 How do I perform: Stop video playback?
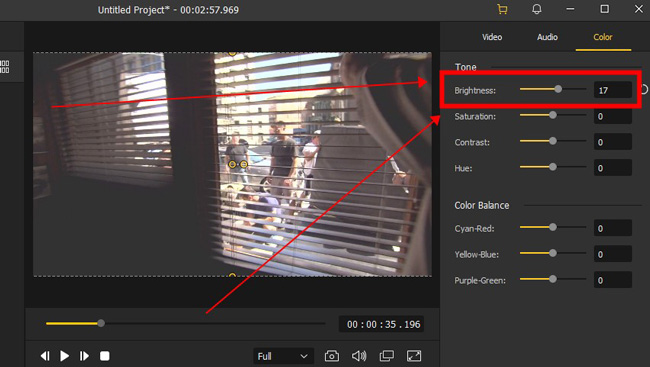coord(104,356)
